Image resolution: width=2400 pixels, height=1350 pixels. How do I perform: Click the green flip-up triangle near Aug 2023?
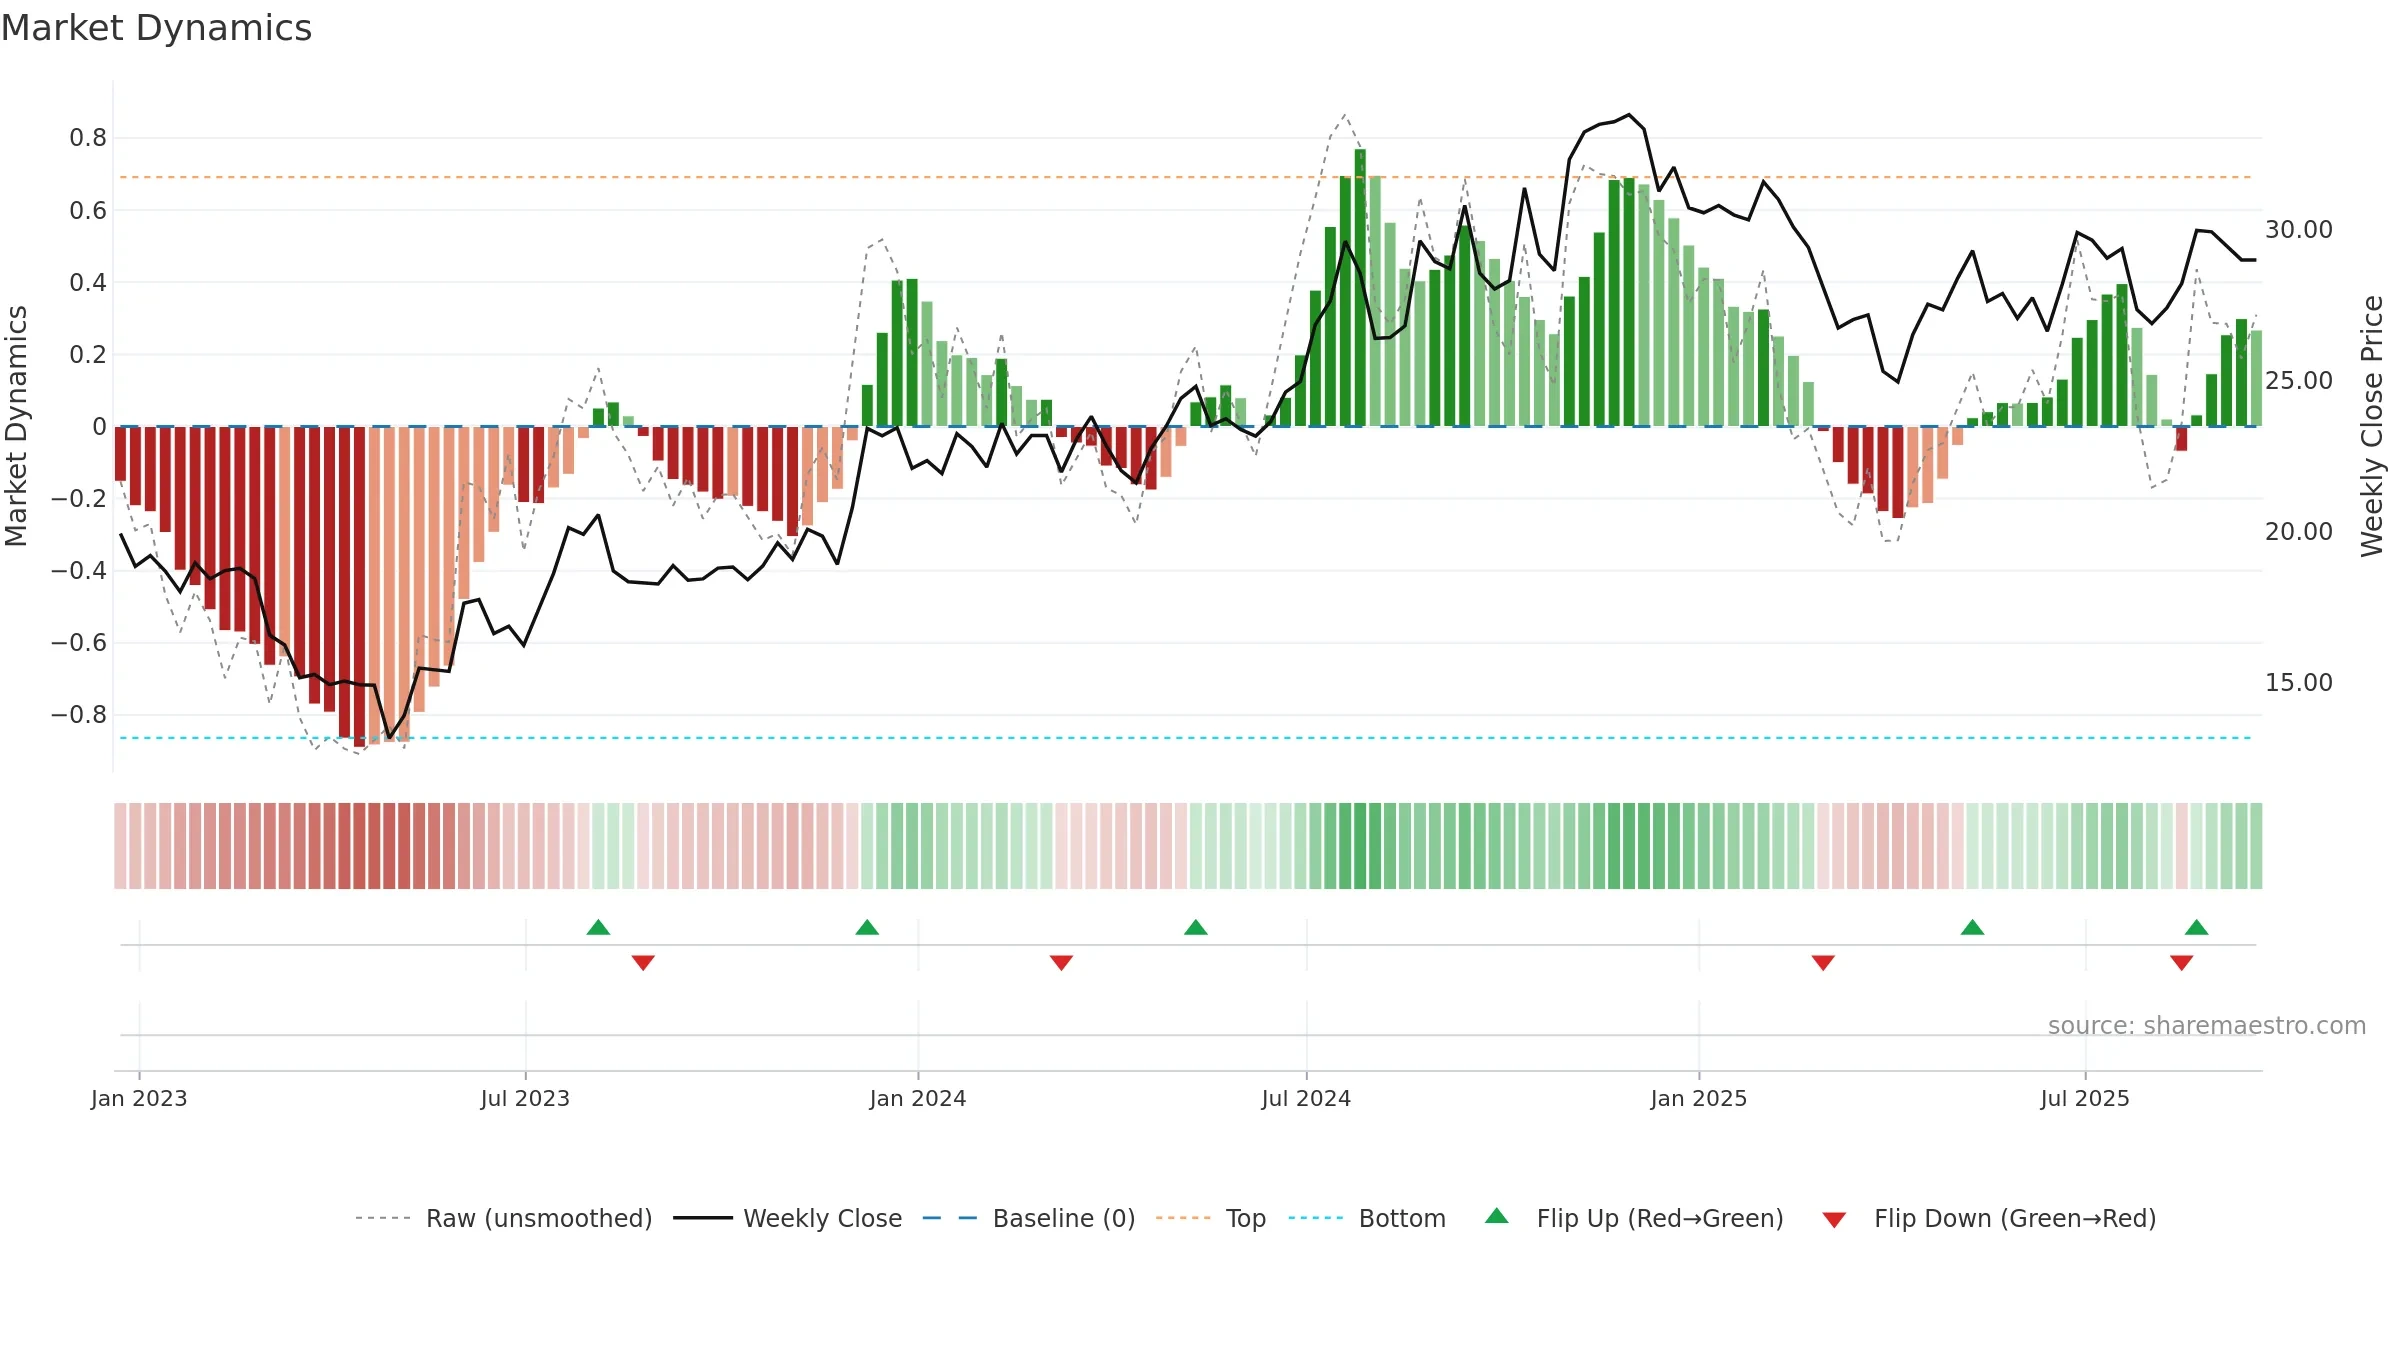tap(598, 927)
